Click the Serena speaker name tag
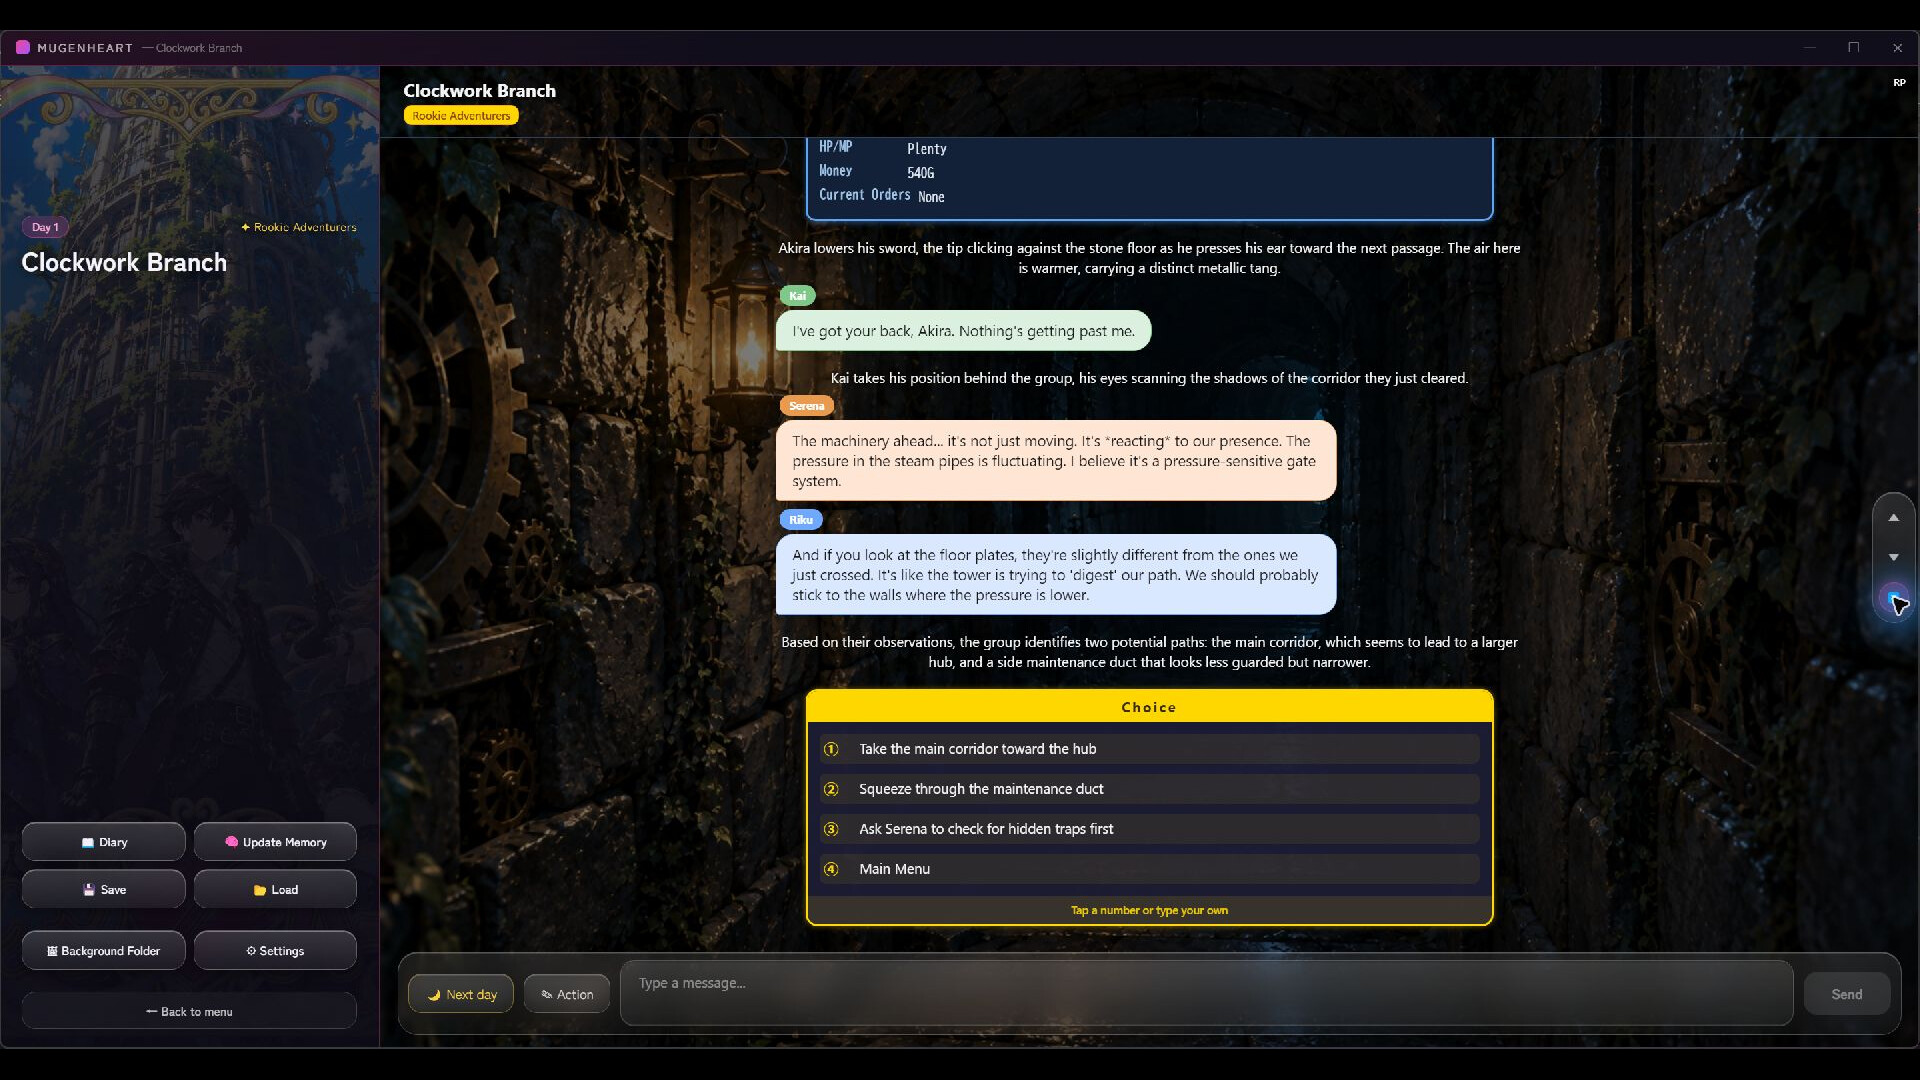Screen dimensions: 1920x1080 [806, 405]
